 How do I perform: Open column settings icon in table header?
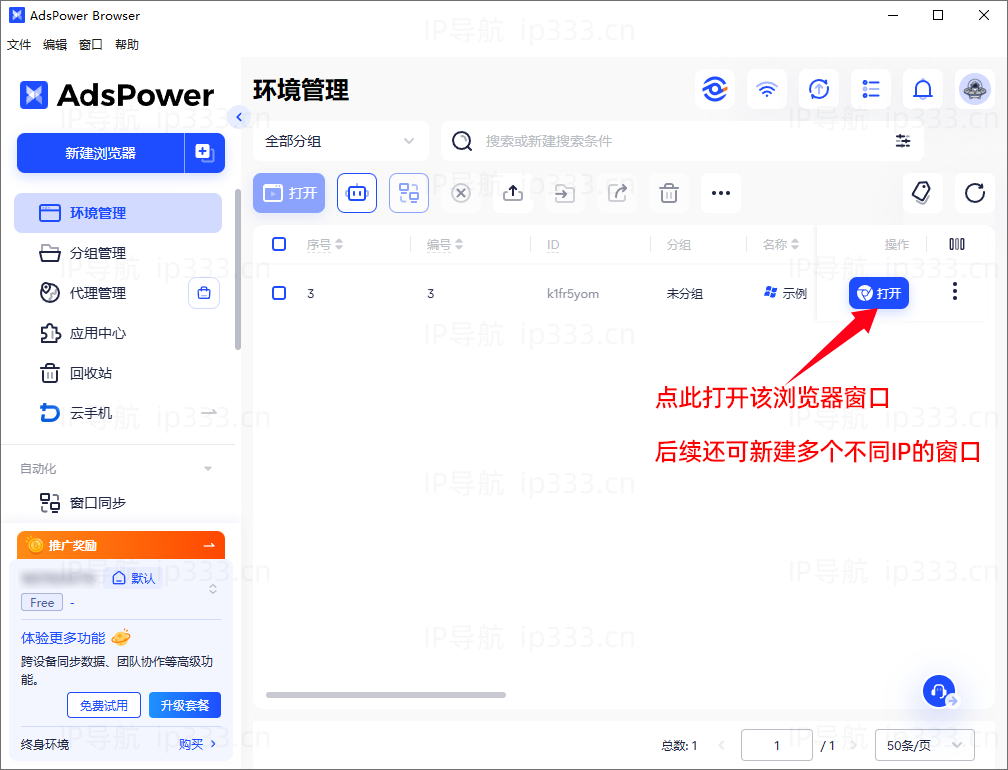tap(957, 244)
